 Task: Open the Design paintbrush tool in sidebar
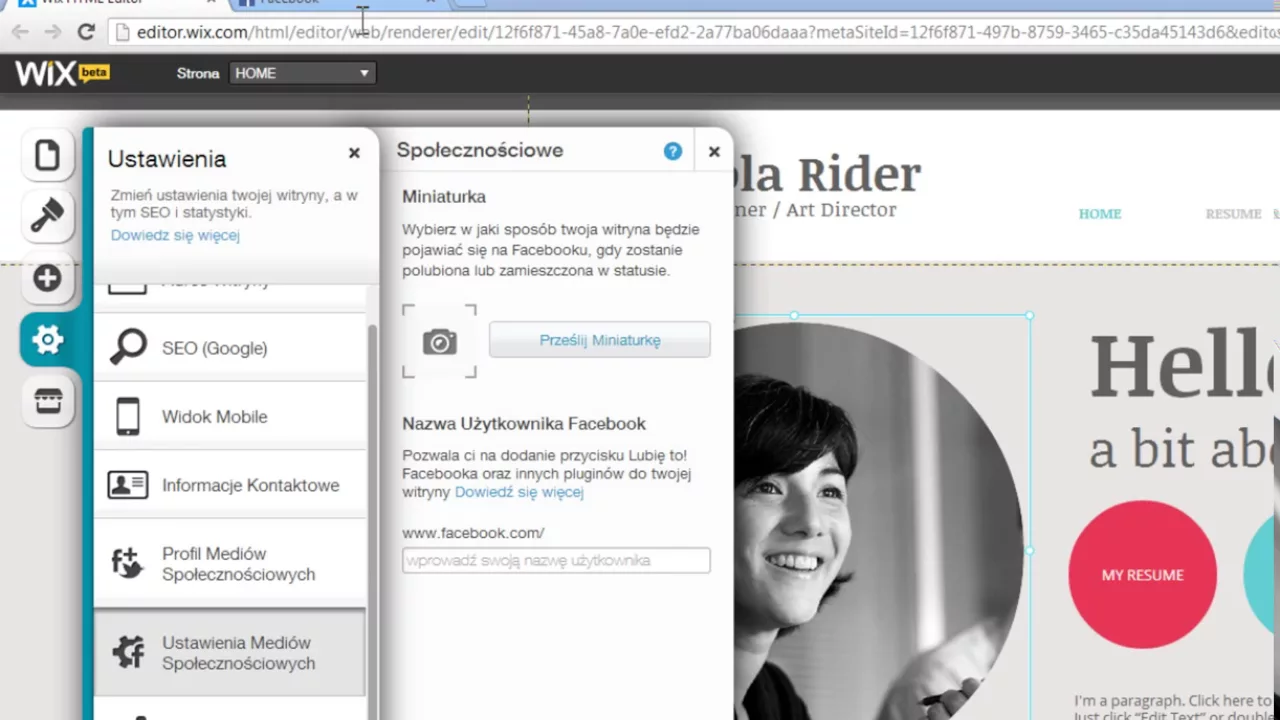click(47, 216)
